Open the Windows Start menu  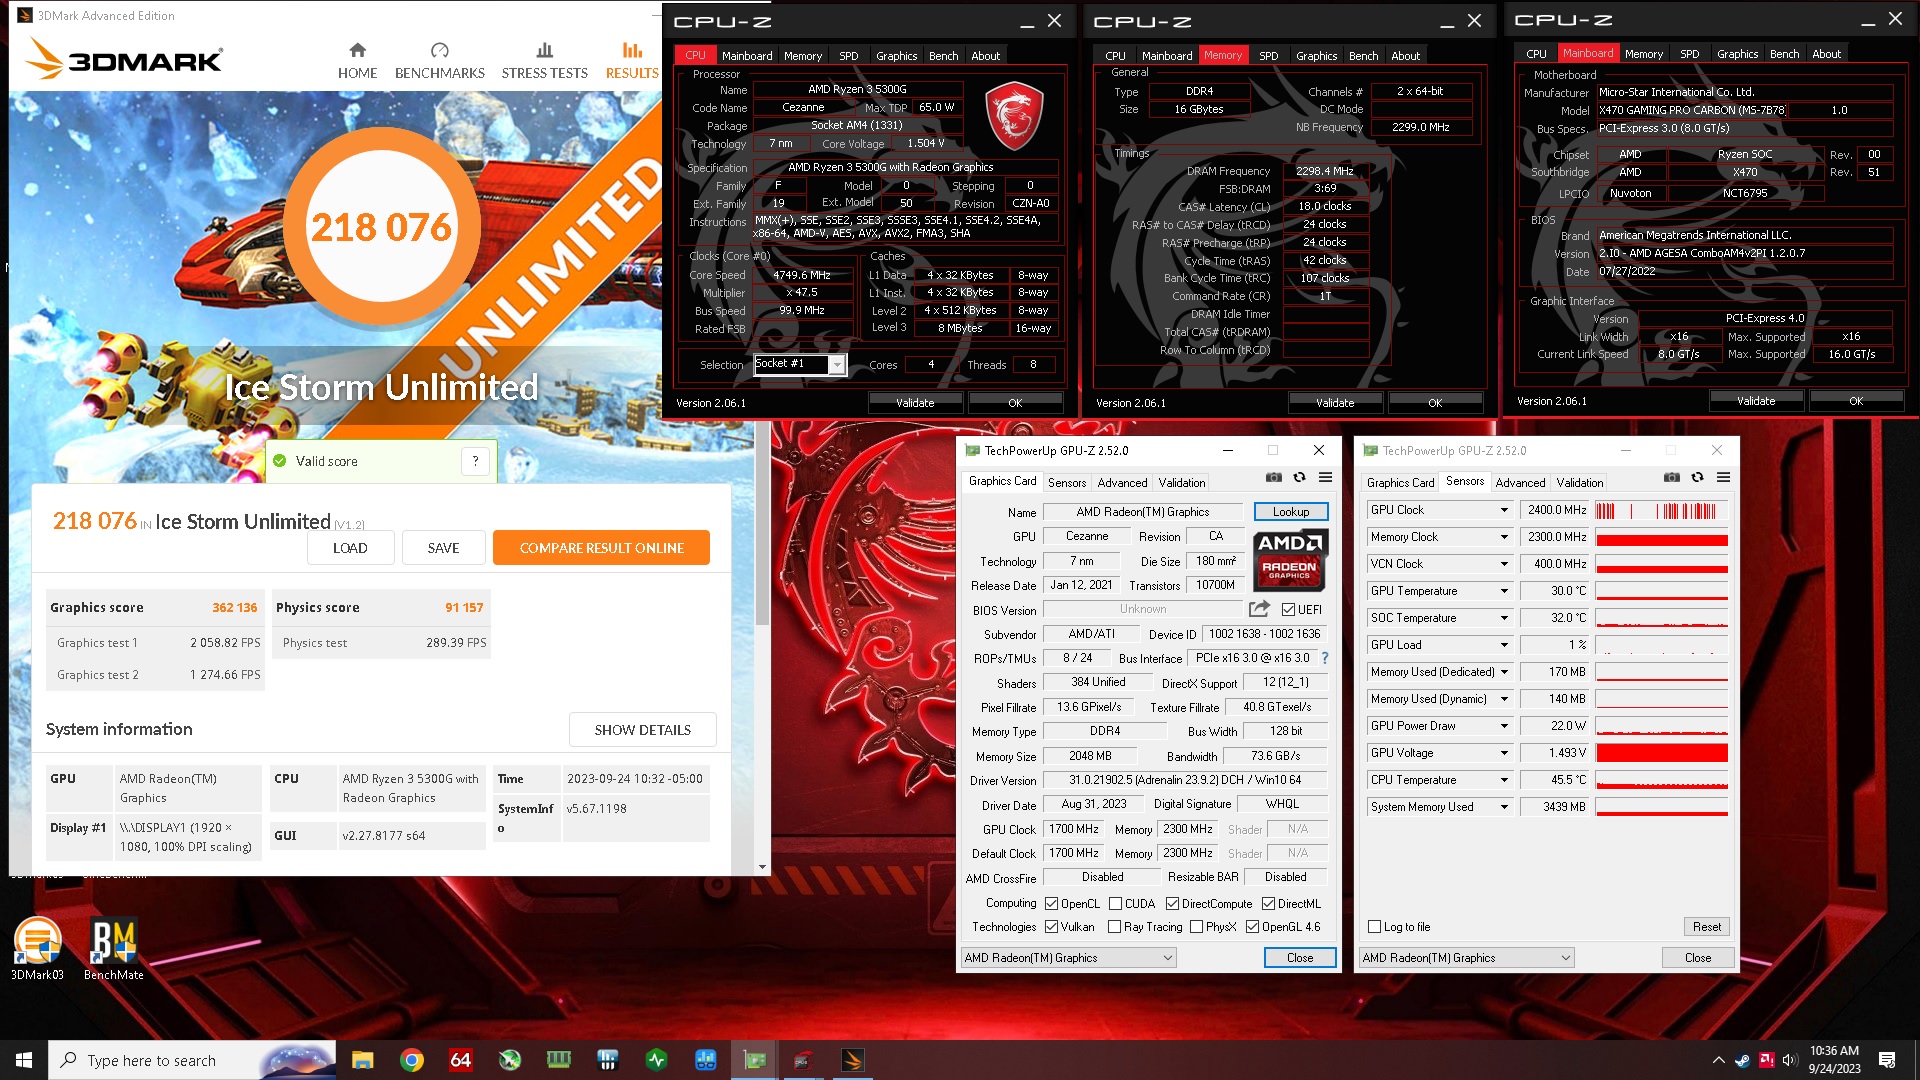24,1060
